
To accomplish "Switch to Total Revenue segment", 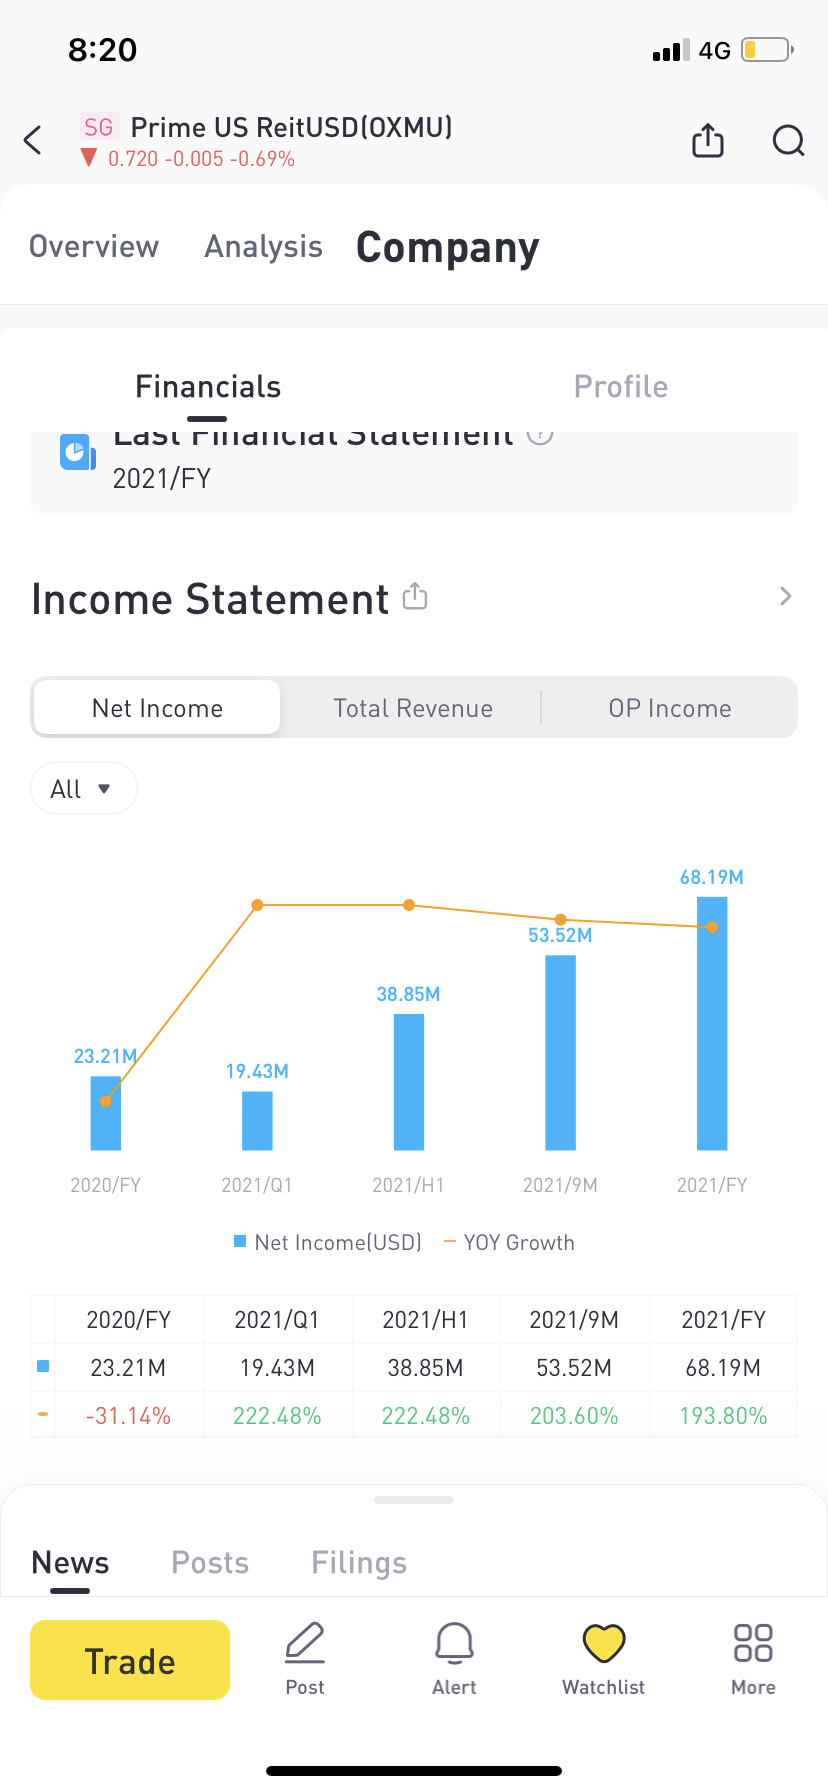I will [x=413, y=708].
